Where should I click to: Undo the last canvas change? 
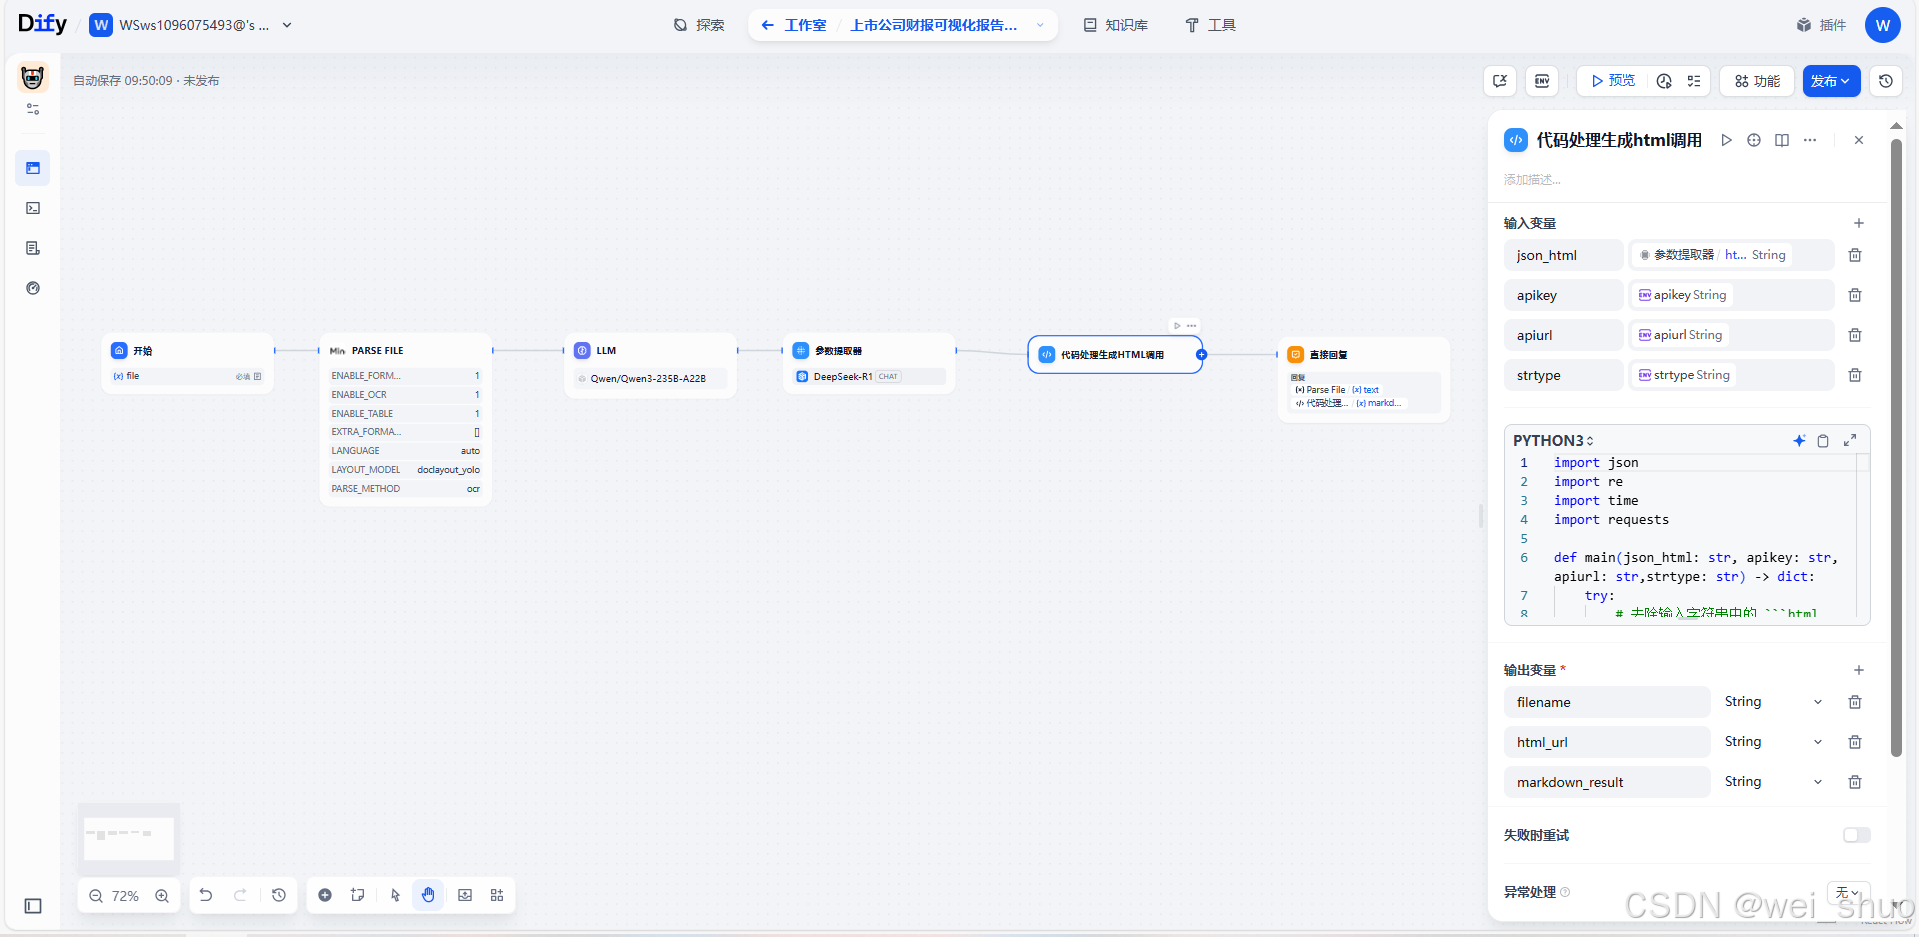pyautogui.click(x=206, y=895)
